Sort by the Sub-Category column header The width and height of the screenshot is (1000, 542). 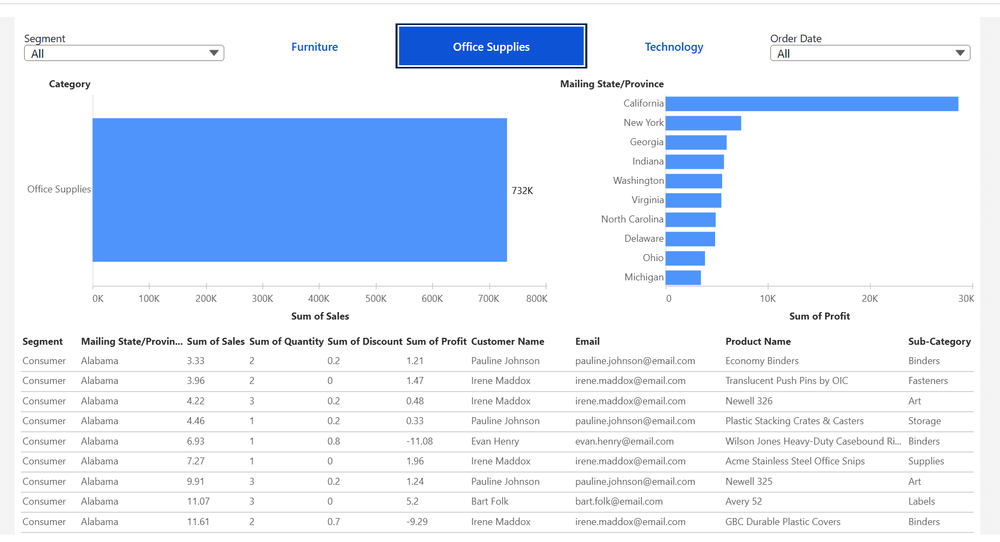pyautogui.click(x=939, y=342)
